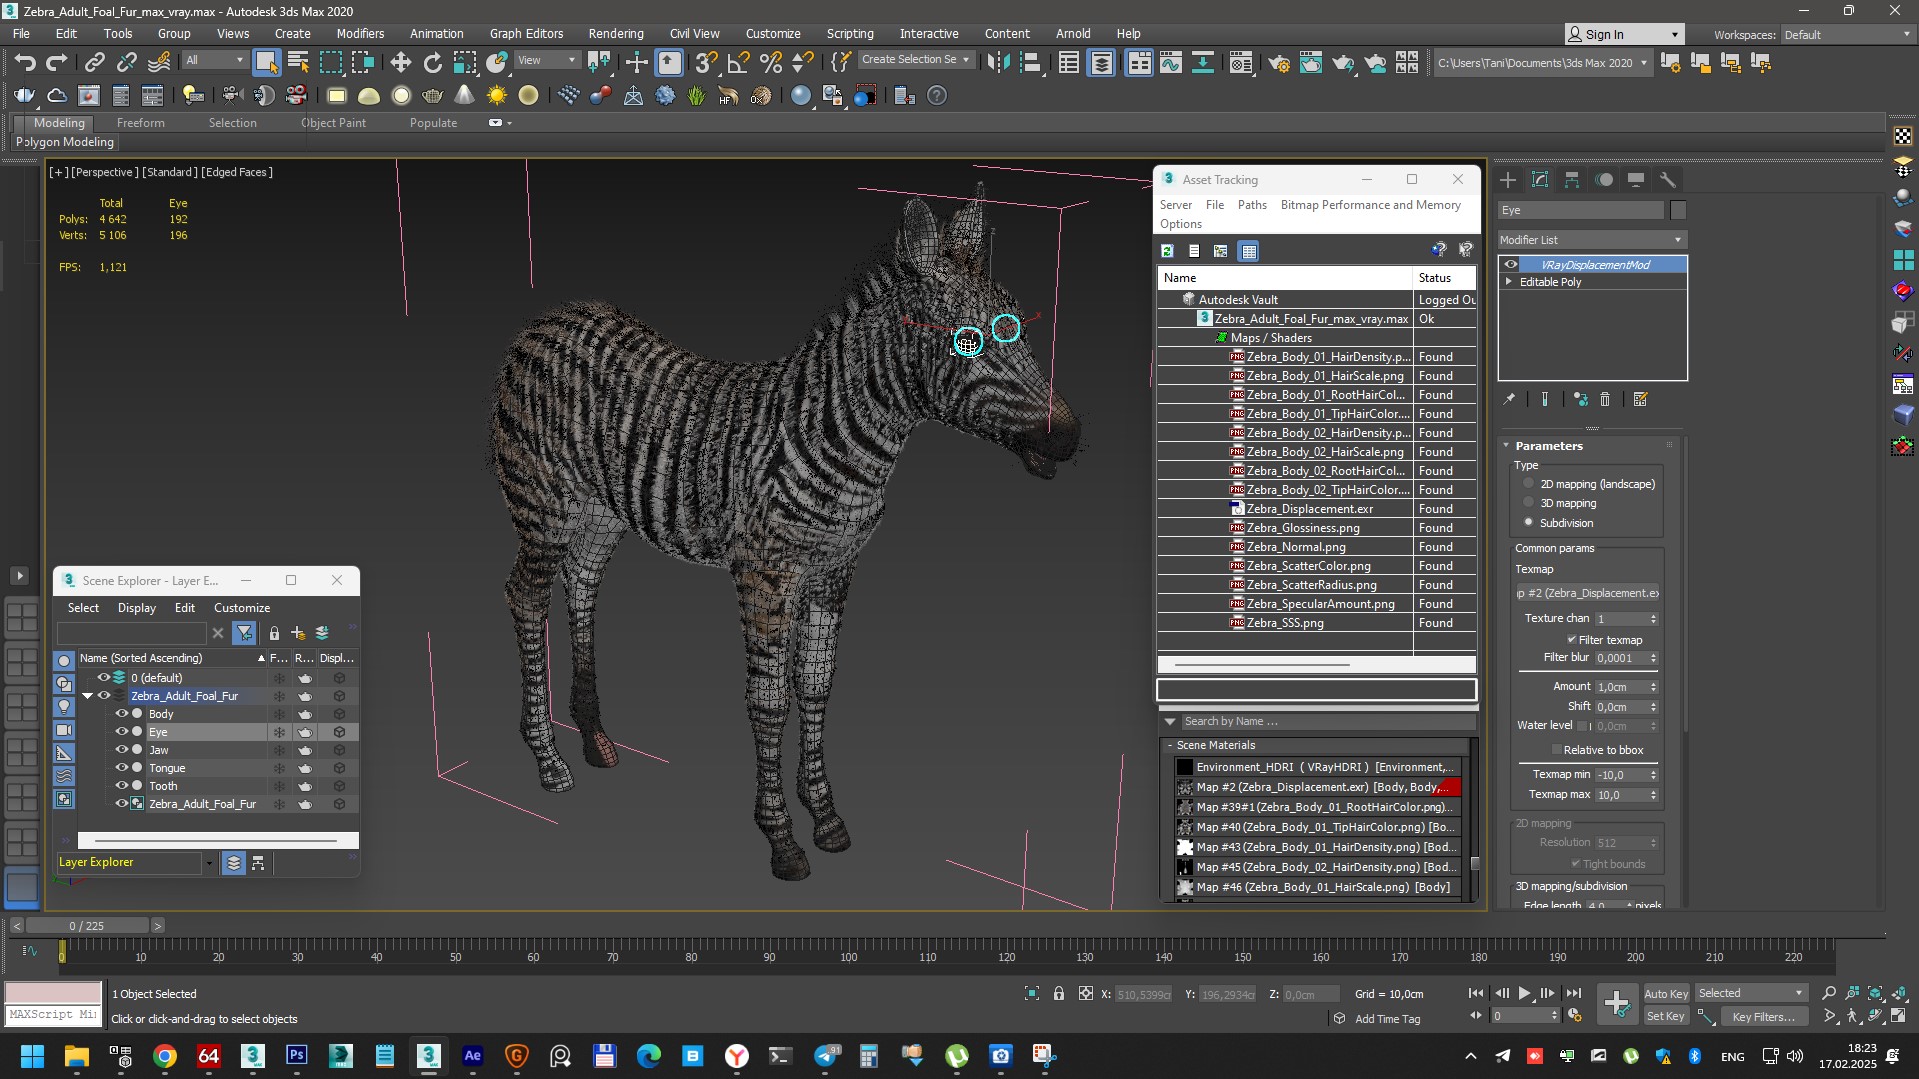Uncheck Filter texmap checkbox
Screen dimensions: 1919x1079
point(1571,640)
